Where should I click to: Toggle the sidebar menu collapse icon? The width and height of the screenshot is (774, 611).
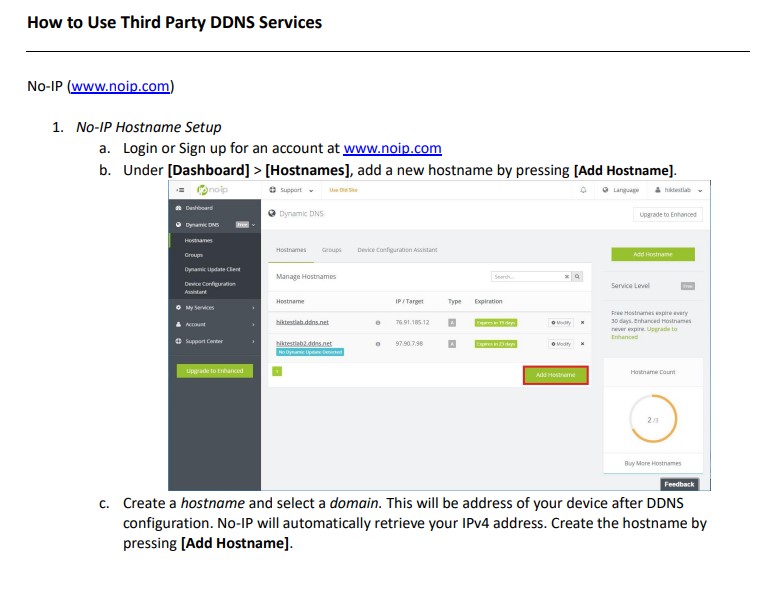pyautogui.click(x=180, y=190)
